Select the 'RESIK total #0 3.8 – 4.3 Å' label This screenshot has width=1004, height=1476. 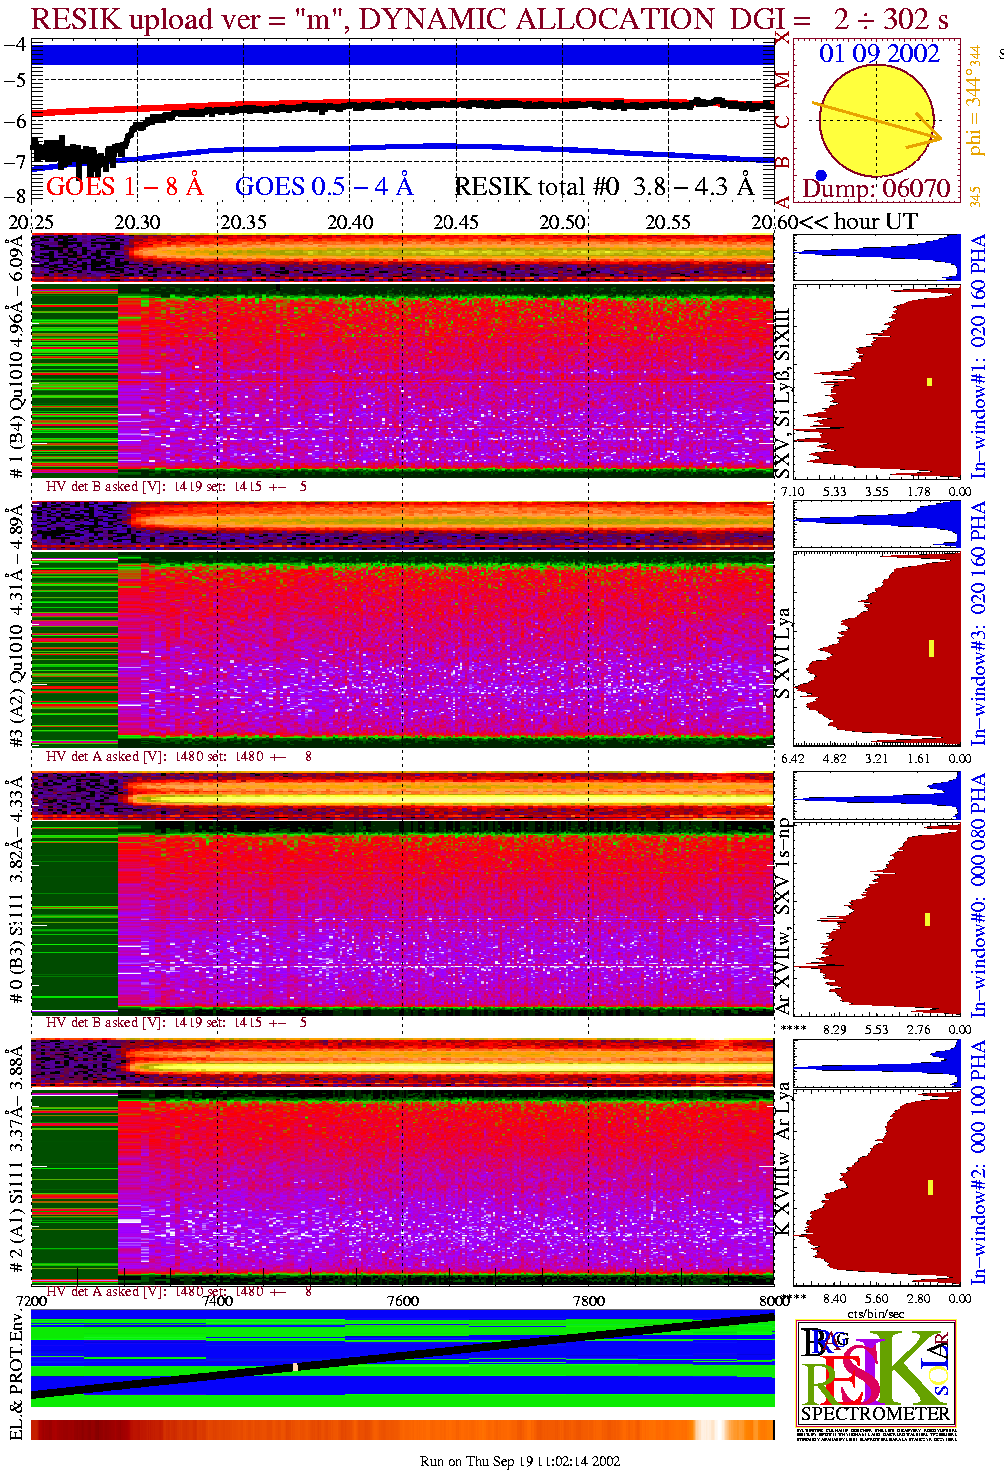[x=604, y=186]
